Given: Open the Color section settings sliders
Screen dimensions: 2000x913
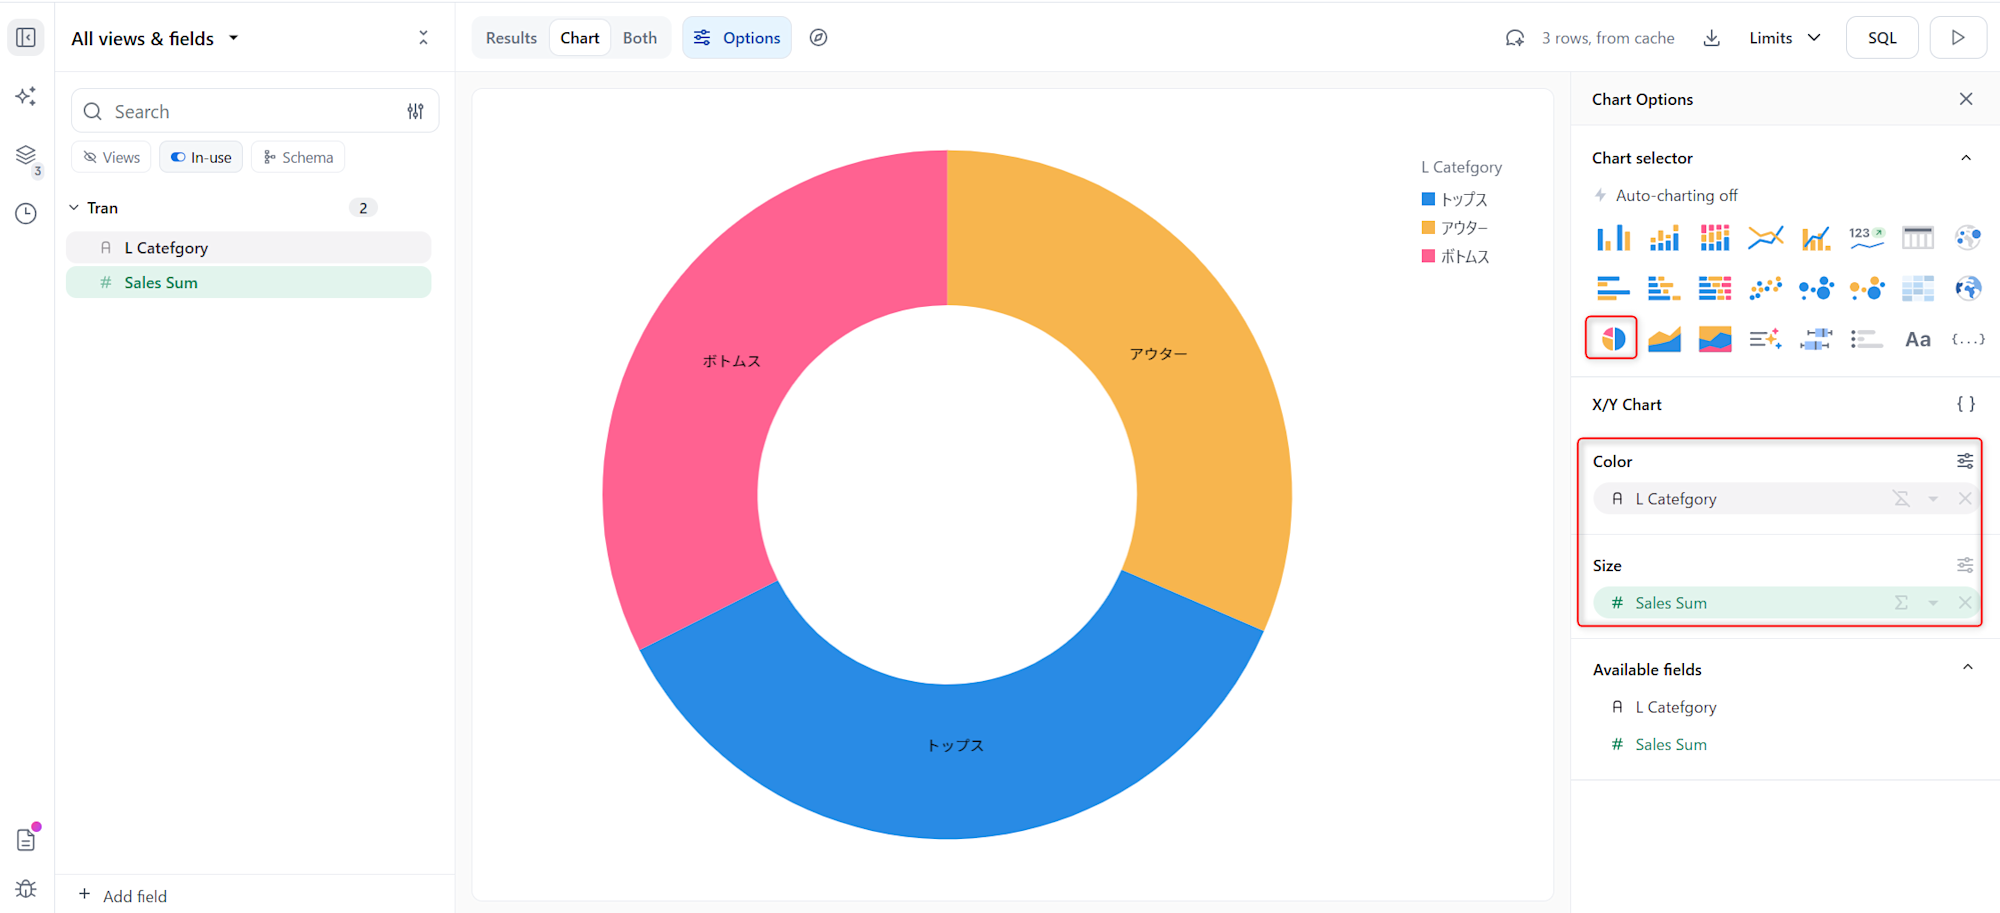Looking at the screenshot, I should click(1965, 461).
